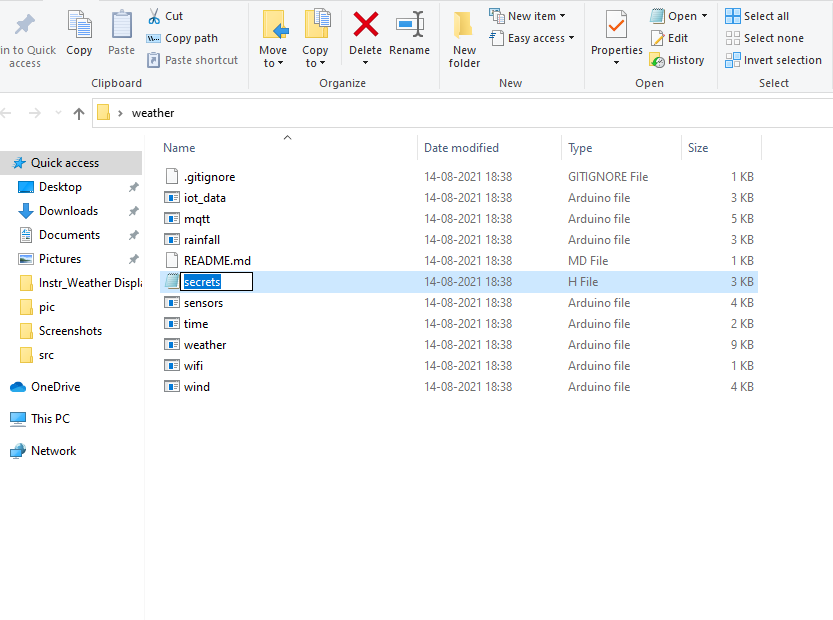The width and height of the screenshot is (833, 620).
Task: Click the Up arrow navigation button
Action: (79, 113)
